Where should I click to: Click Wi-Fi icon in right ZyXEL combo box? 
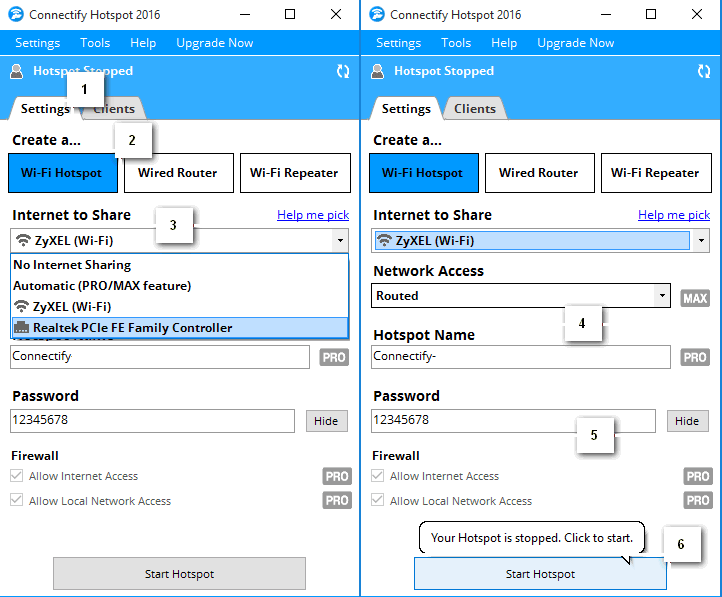[x=384, y=240]
